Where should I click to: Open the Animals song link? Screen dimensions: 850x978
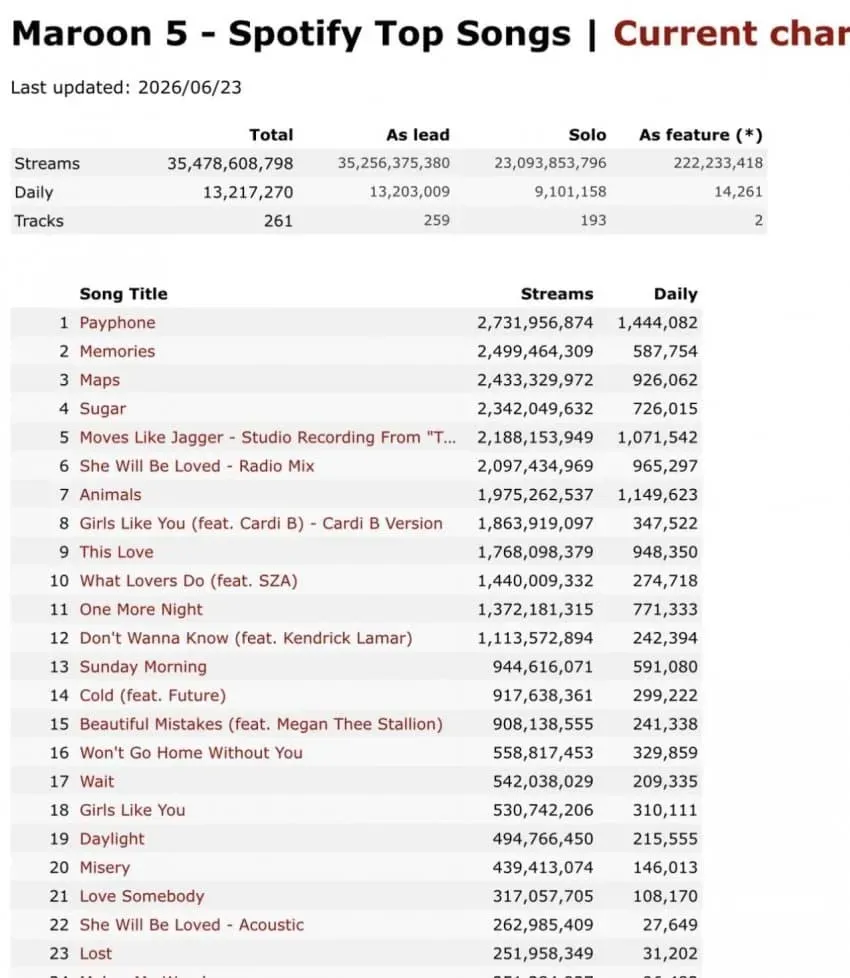pos(110,495)
